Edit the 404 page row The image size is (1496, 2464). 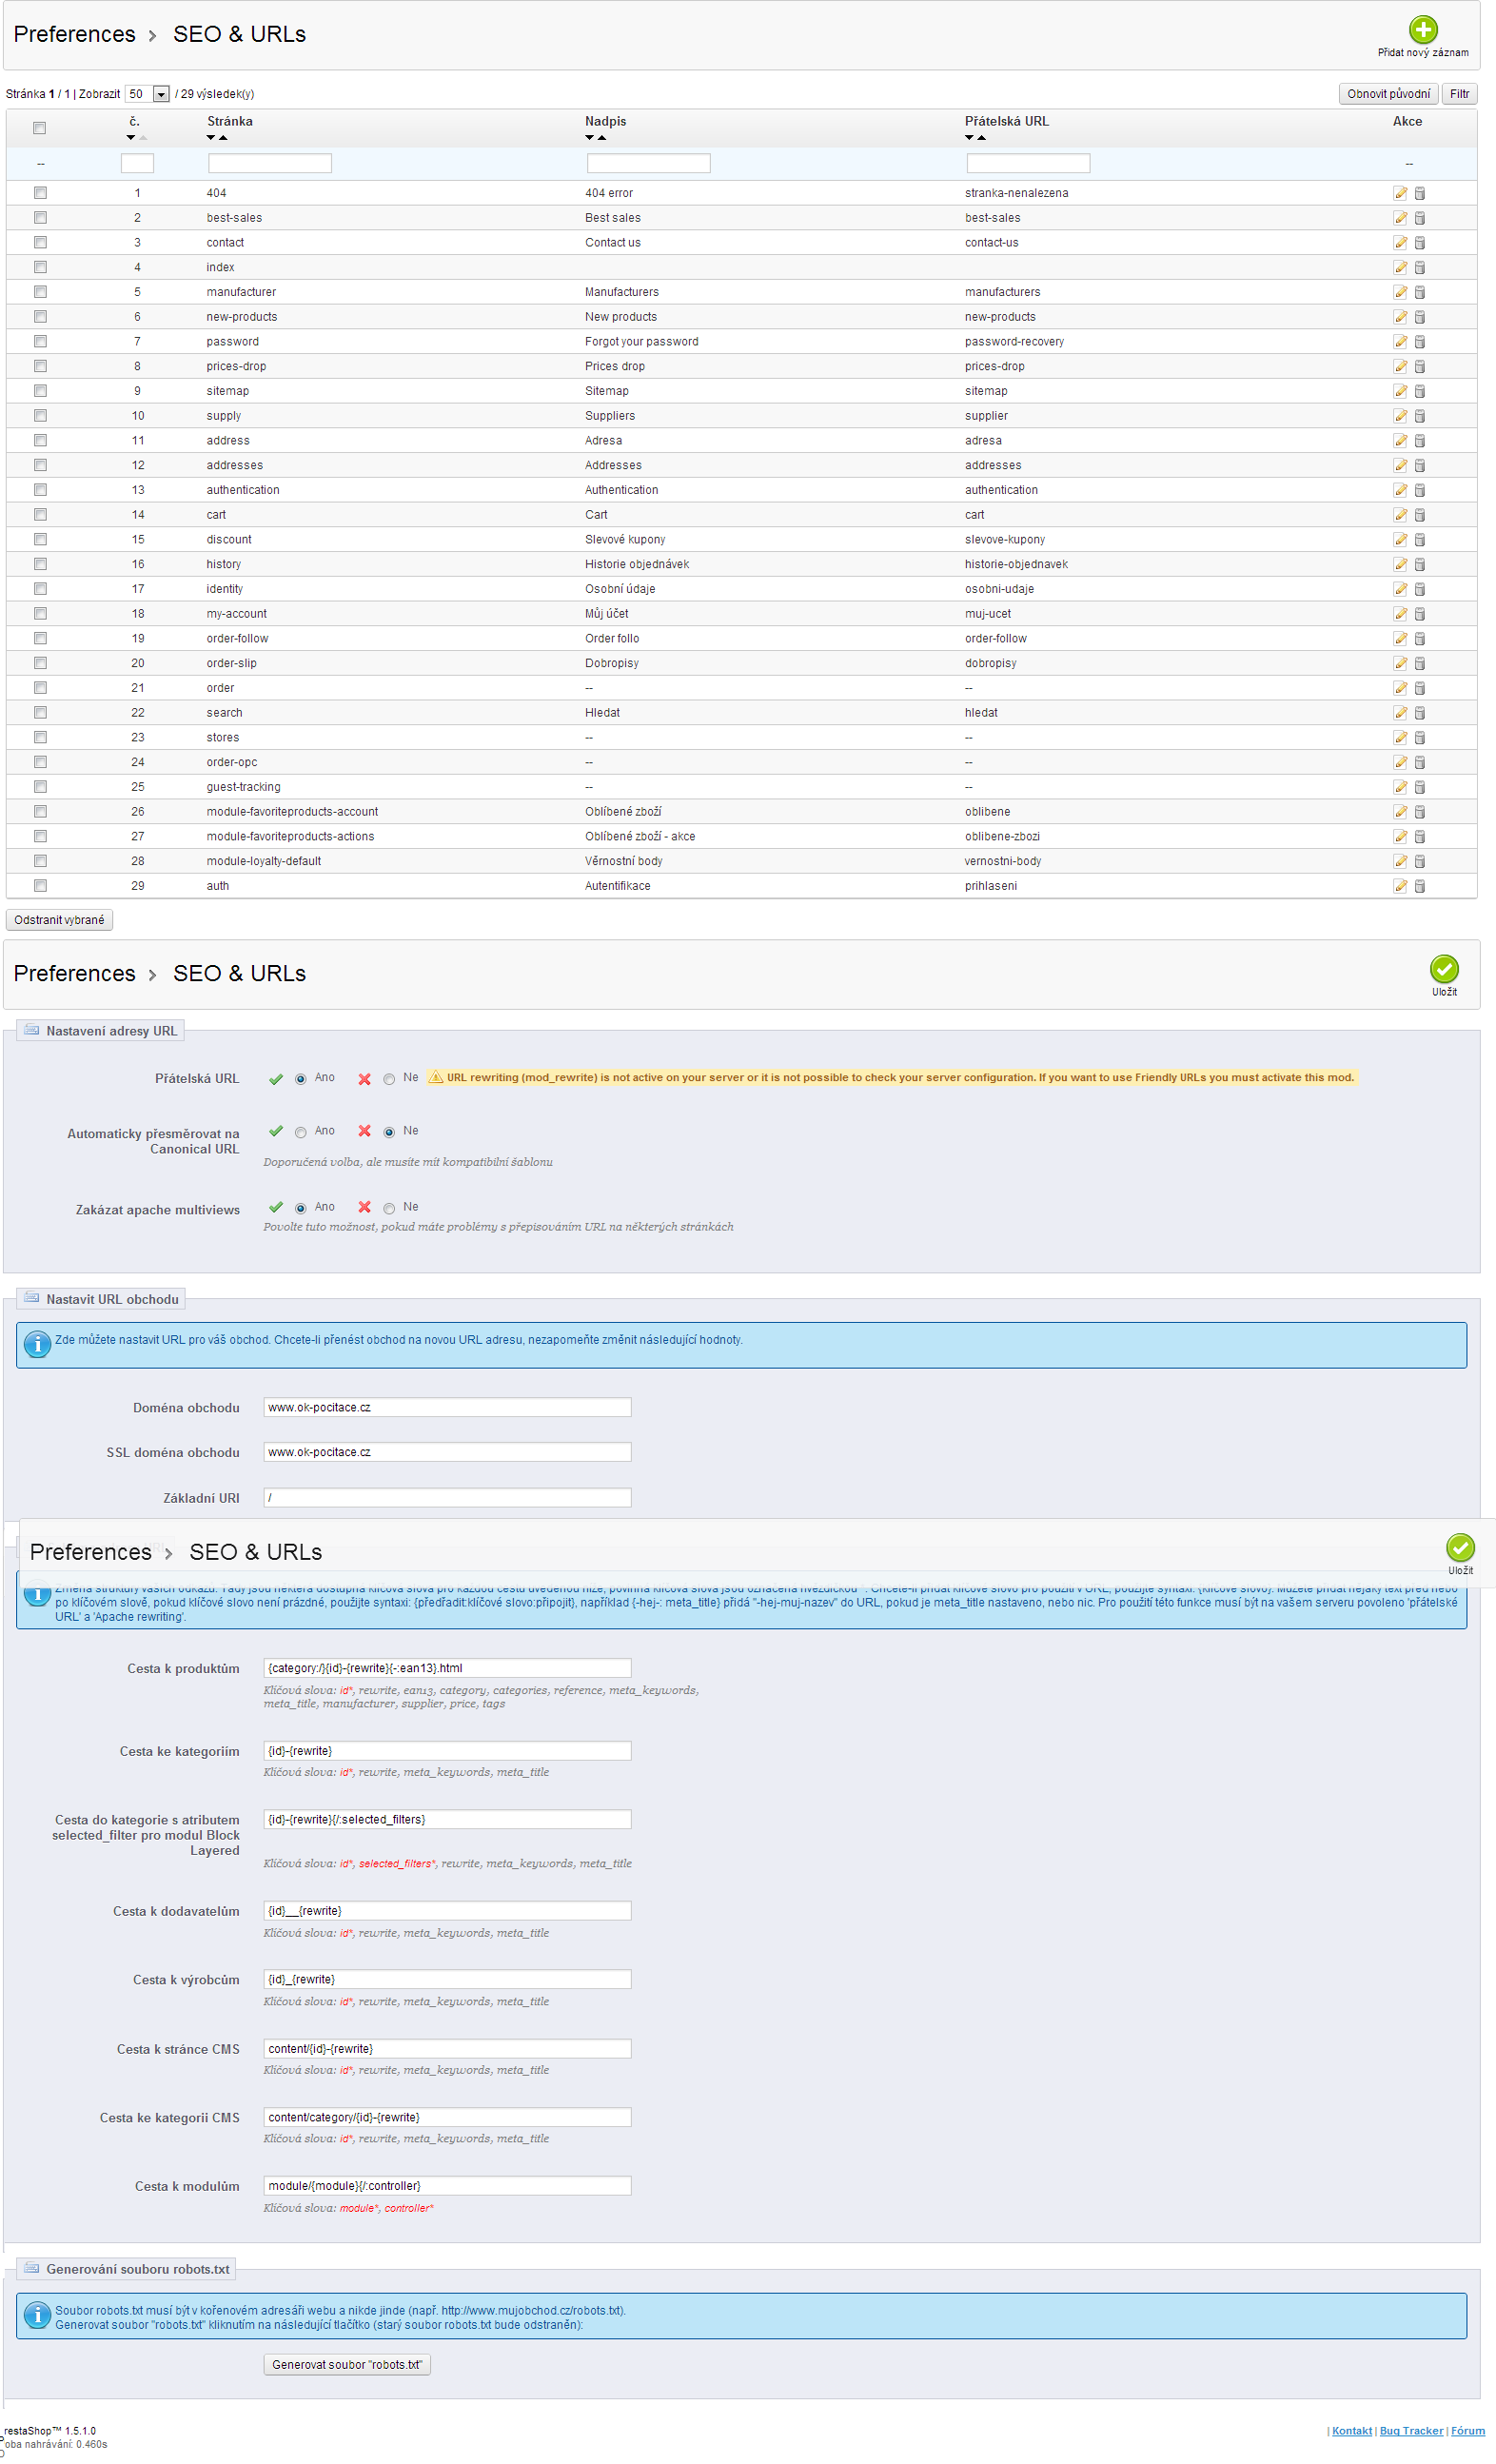click(x=1400, y=193)
